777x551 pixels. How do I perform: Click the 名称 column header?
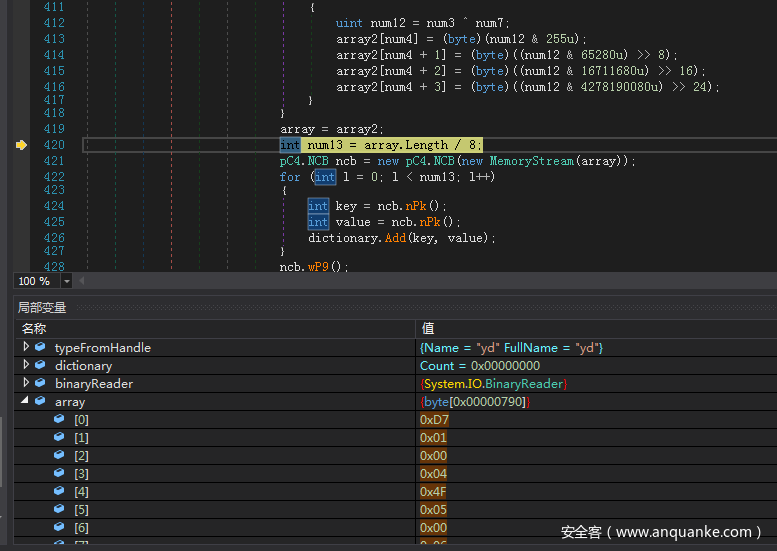34,328
